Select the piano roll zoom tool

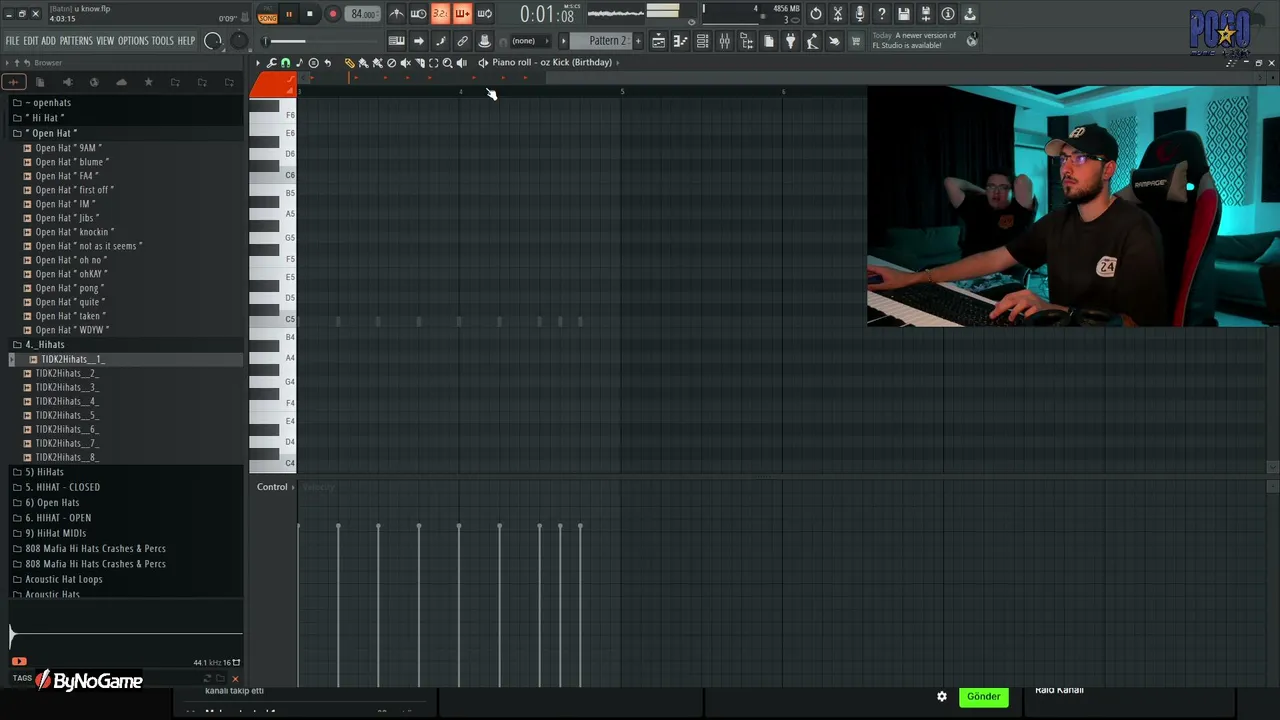pyautogui.click(x=448, y=63)
